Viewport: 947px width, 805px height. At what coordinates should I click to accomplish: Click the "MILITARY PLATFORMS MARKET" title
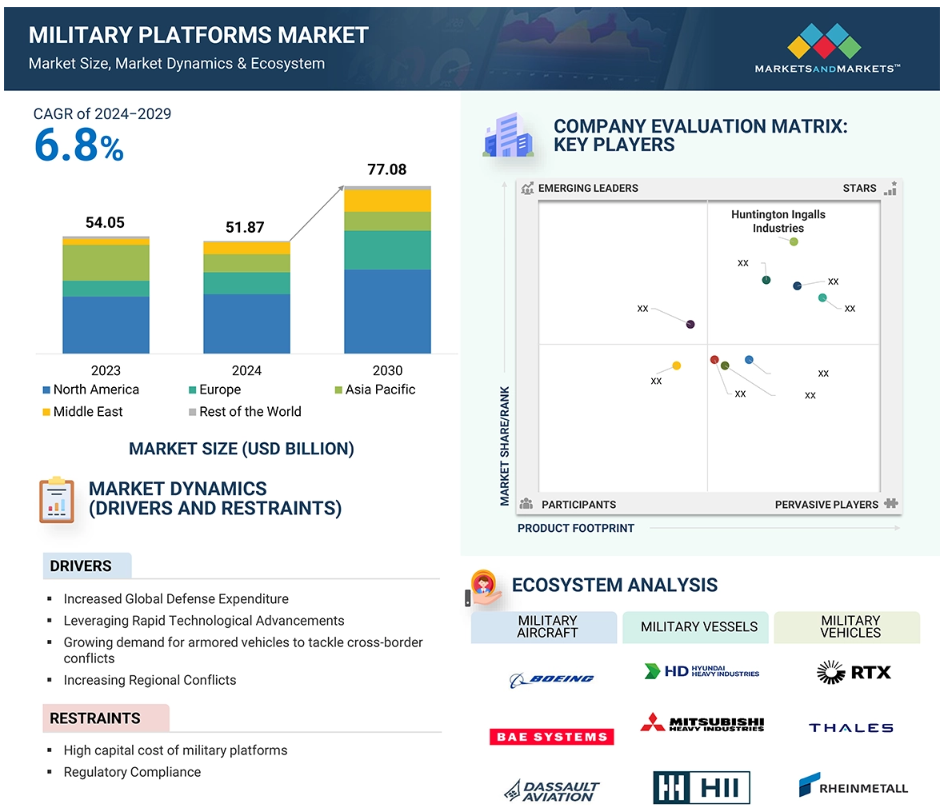199,35
